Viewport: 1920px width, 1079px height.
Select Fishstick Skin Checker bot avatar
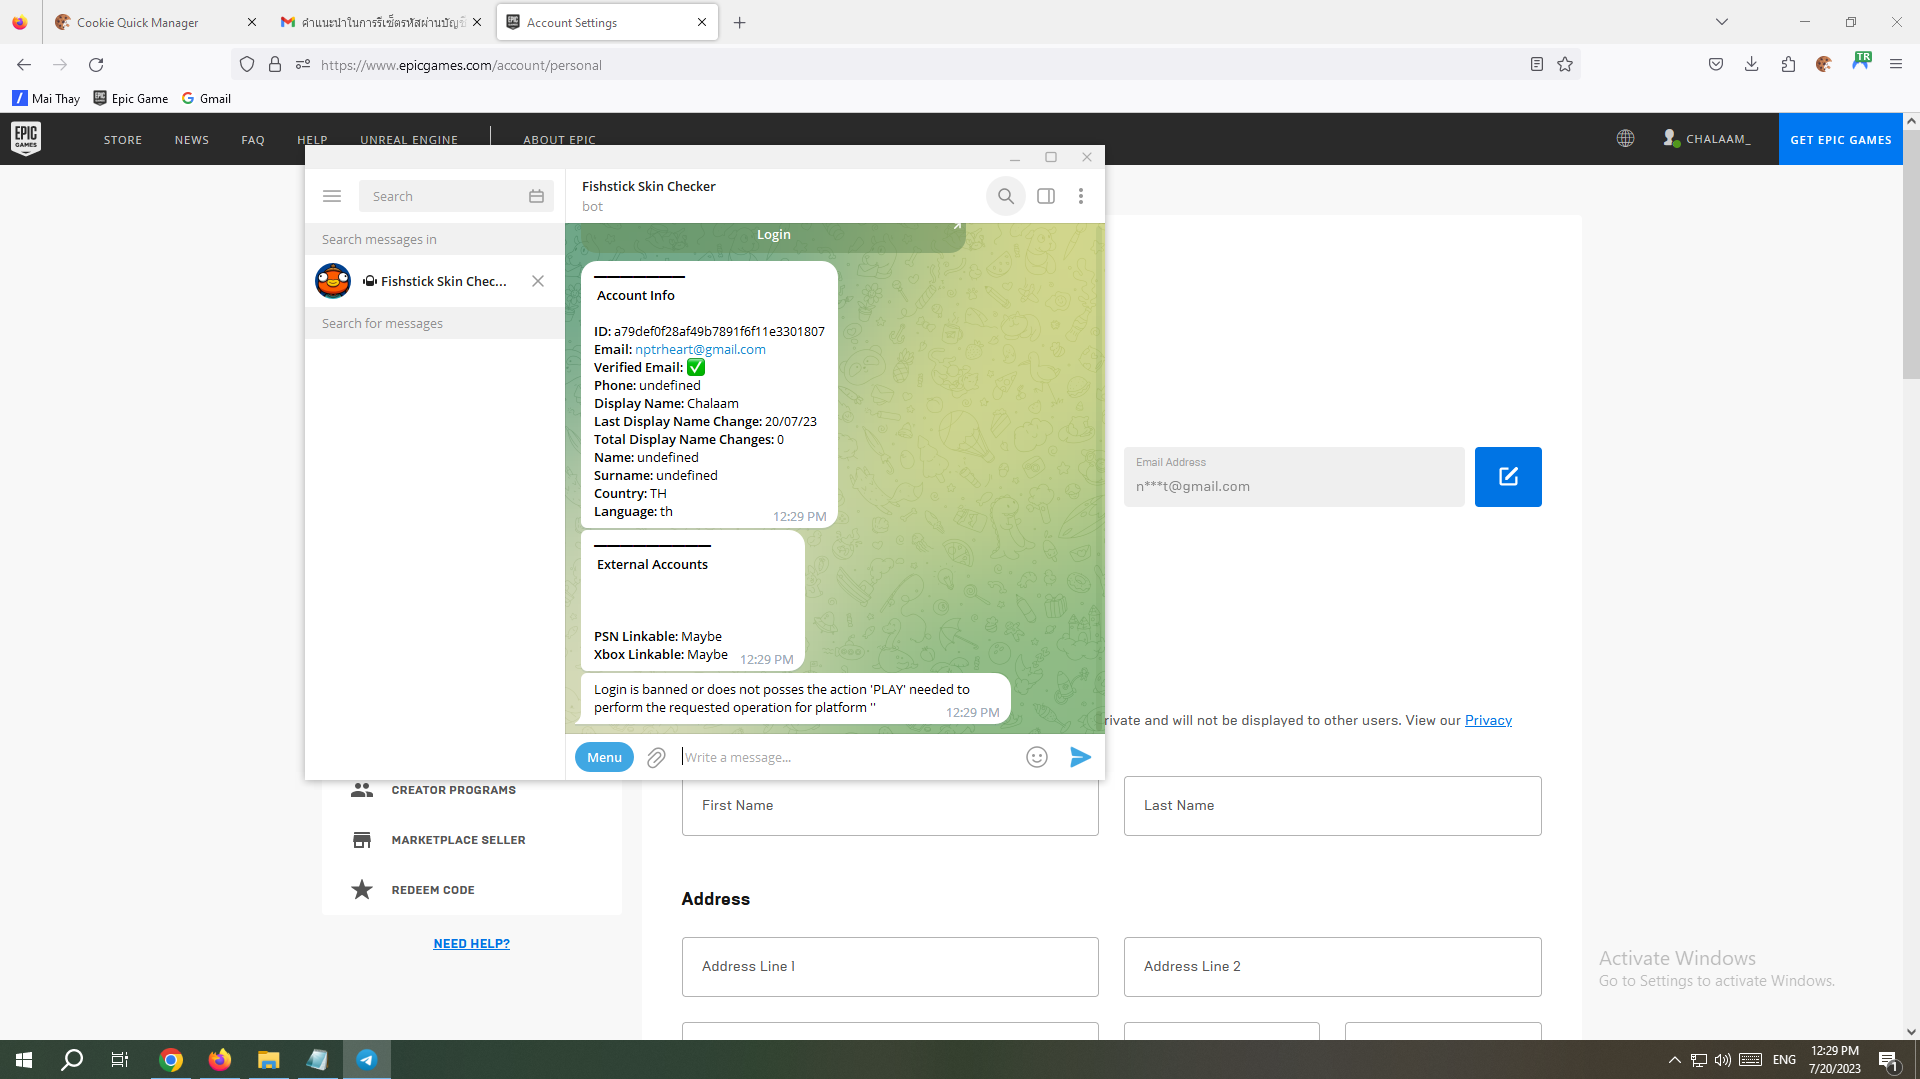click(333, 281)
